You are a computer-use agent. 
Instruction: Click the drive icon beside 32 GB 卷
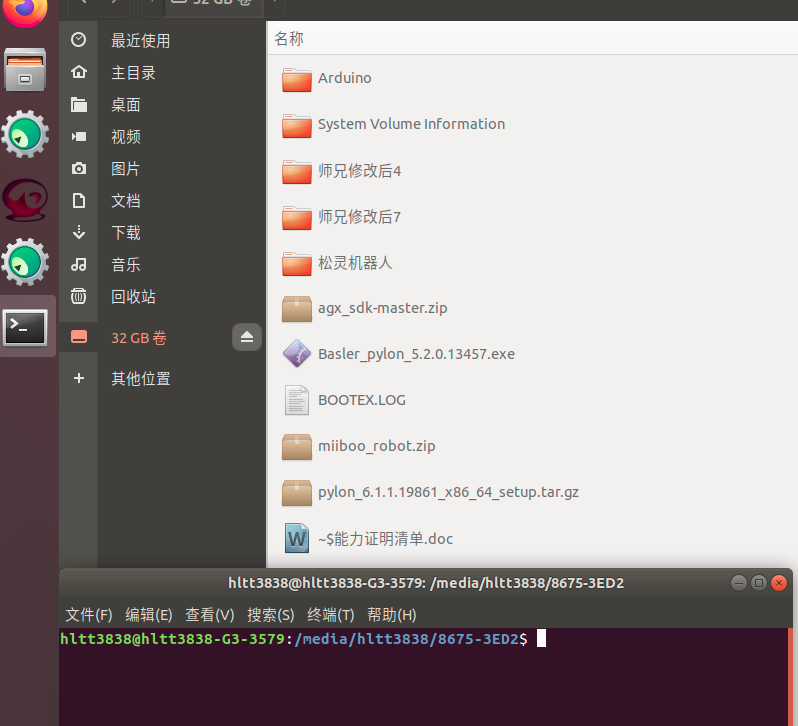[78, 337]
